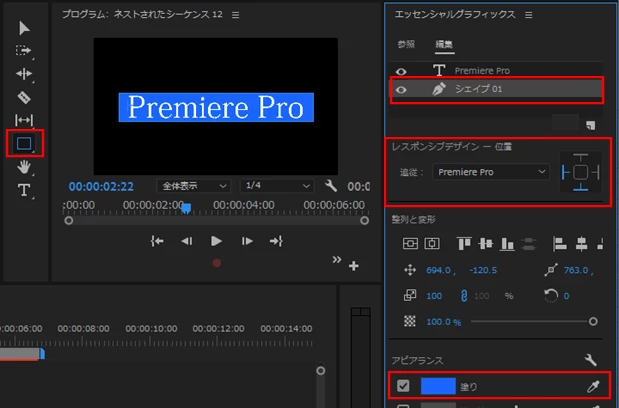Pin layer to bottom edge
619x408 pixels.
(580, 187)
